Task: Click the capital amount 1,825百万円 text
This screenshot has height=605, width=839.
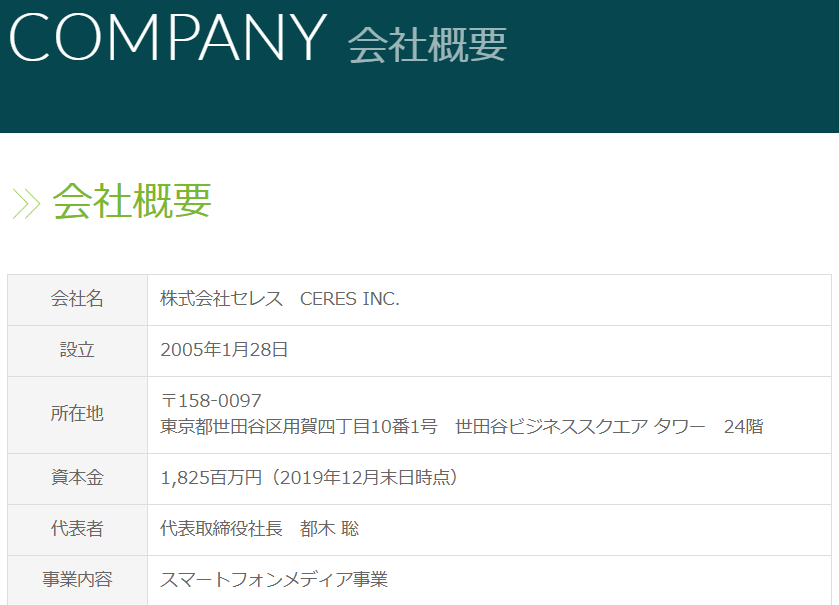Action: [211, 477]
